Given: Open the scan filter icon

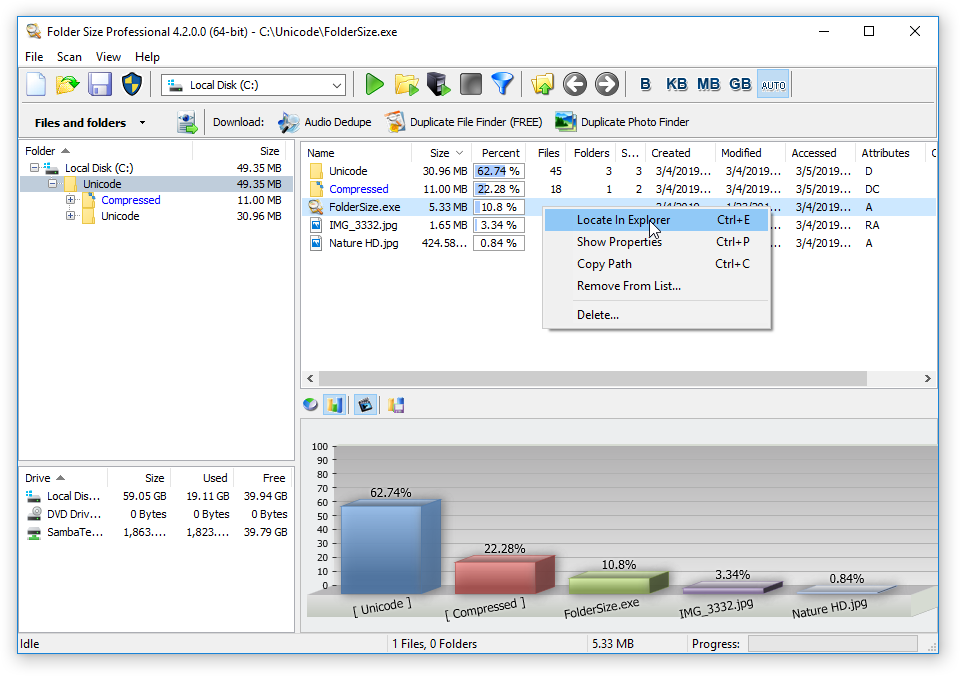Looking at the screenshot, I should point(503,85).
